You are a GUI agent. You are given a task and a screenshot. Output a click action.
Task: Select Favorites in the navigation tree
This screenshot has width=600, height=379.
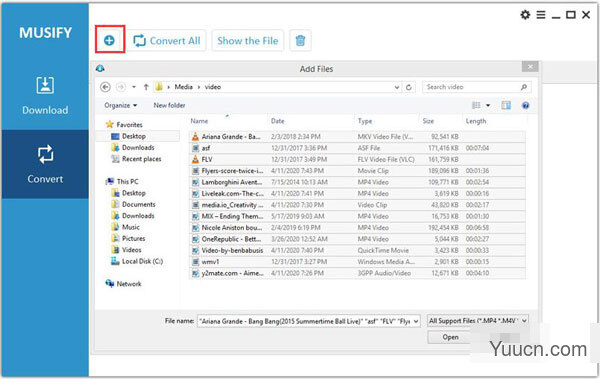coord(124,124)
